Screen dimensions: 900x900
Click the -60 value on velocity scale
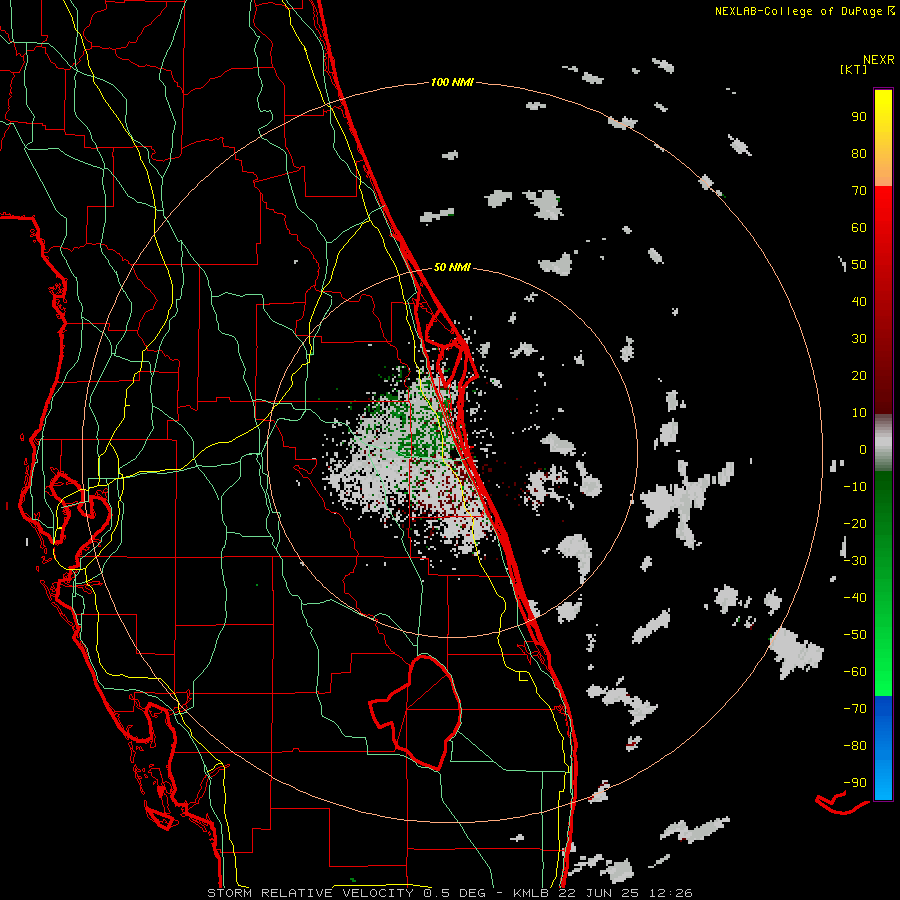855,672
